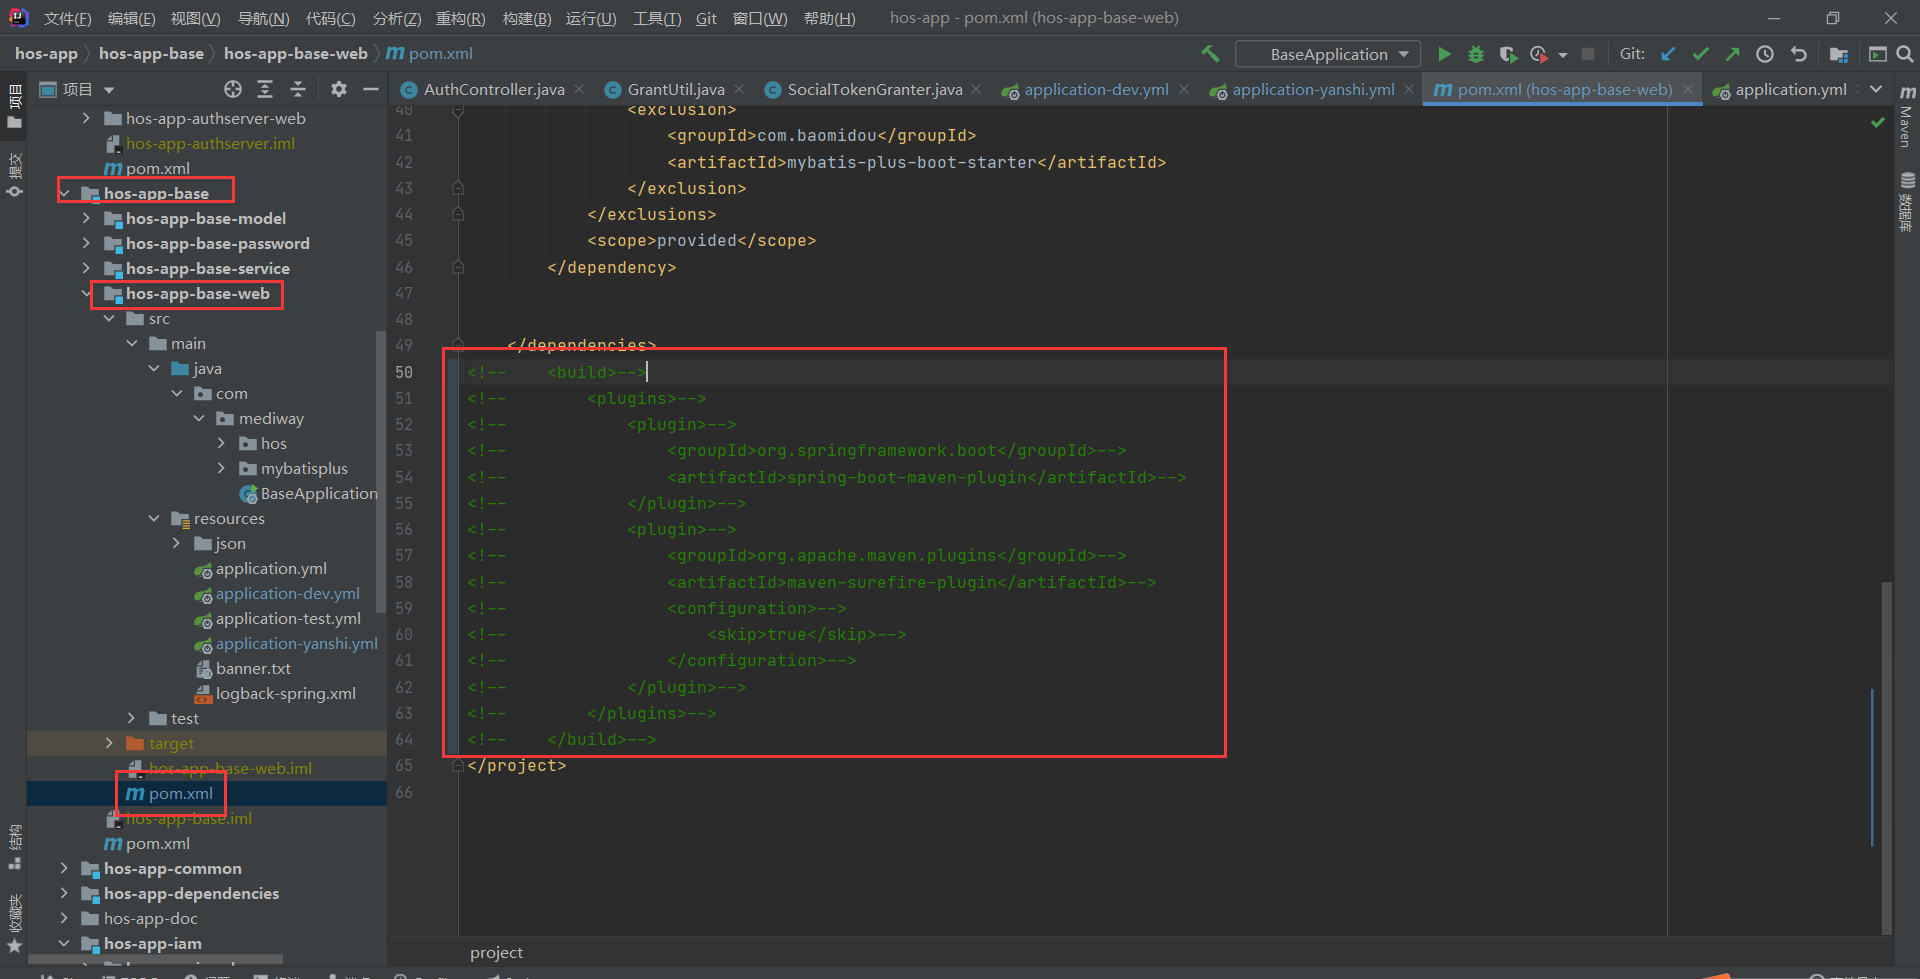Collapse the hos-app-base module
The image size is (1920, 979).
[65, 193]
